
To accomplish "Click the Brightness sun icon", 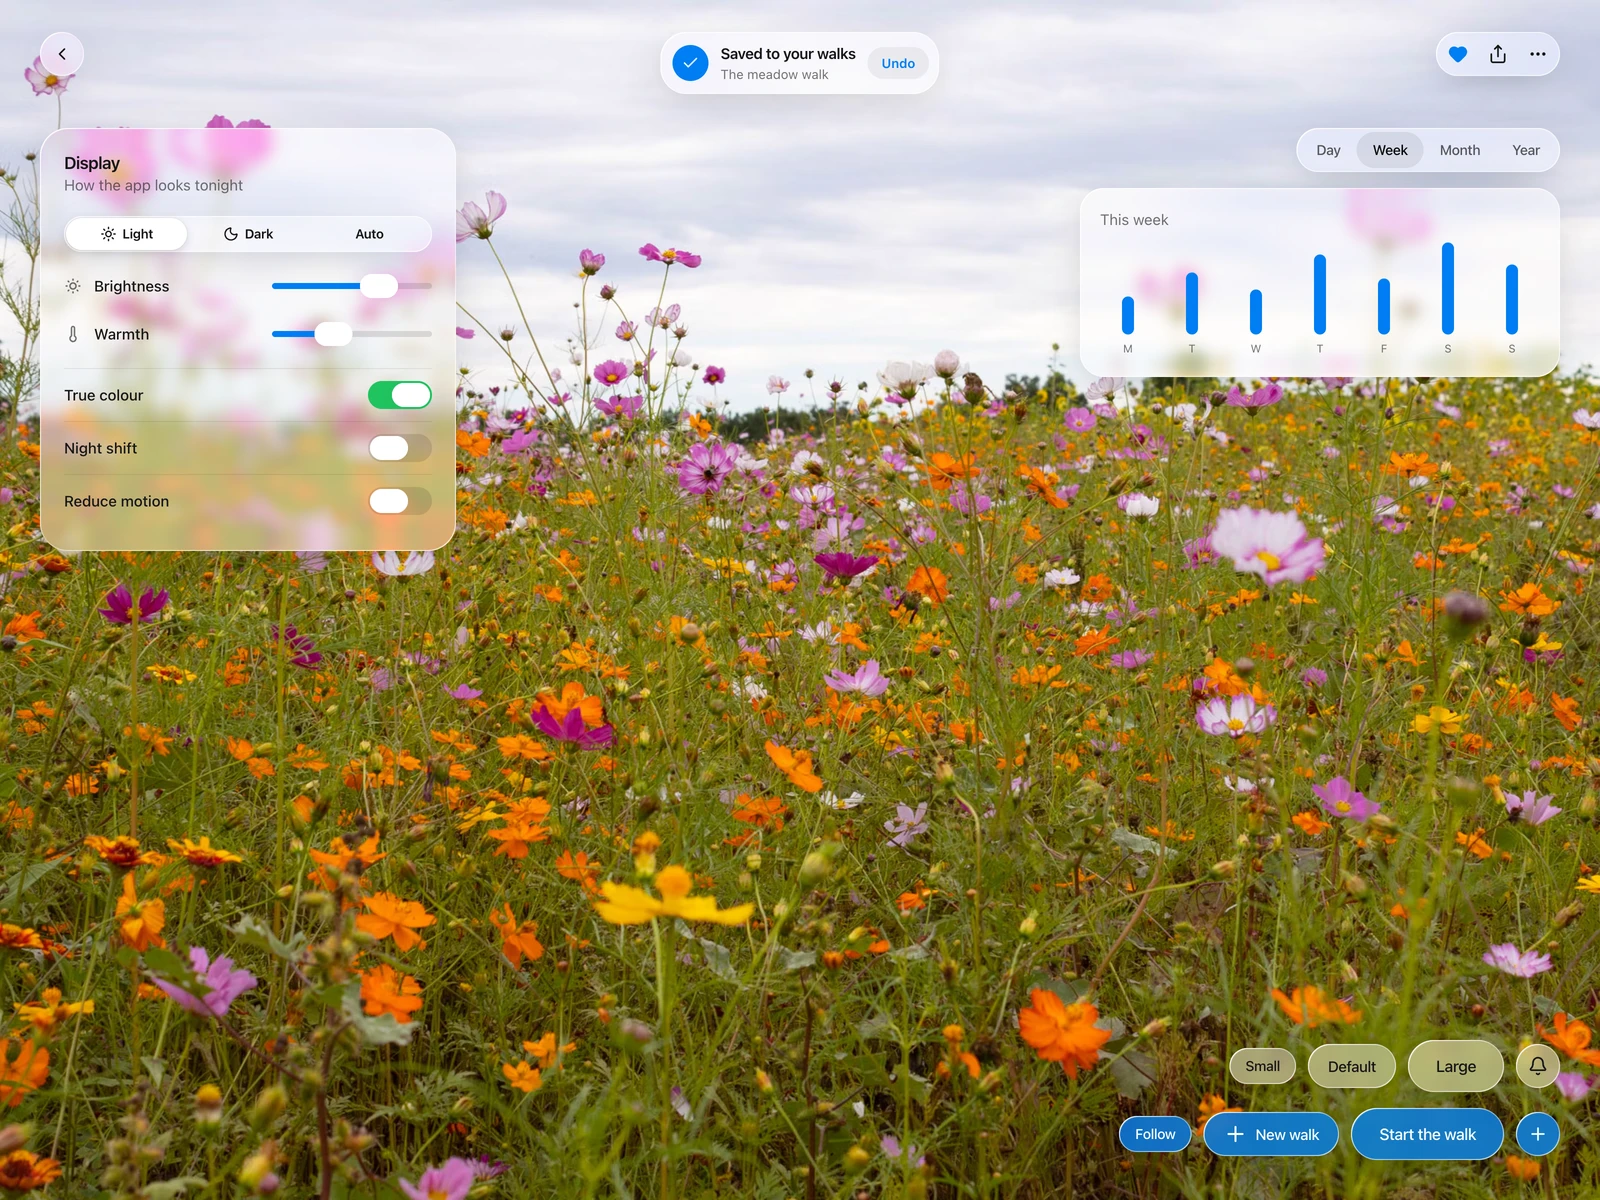I will pos(73,286).
